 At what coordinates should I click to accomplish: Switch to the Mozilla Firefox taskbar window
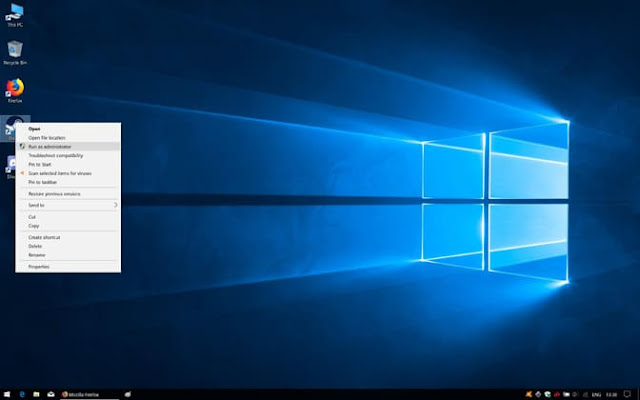point(89,394)
